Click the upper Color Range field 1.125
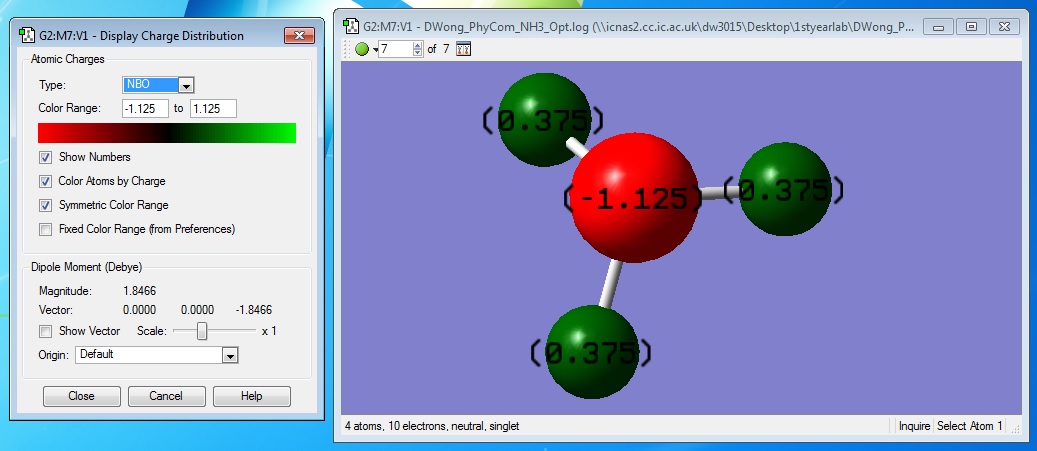1037x451 pixels. pos(213,108)
